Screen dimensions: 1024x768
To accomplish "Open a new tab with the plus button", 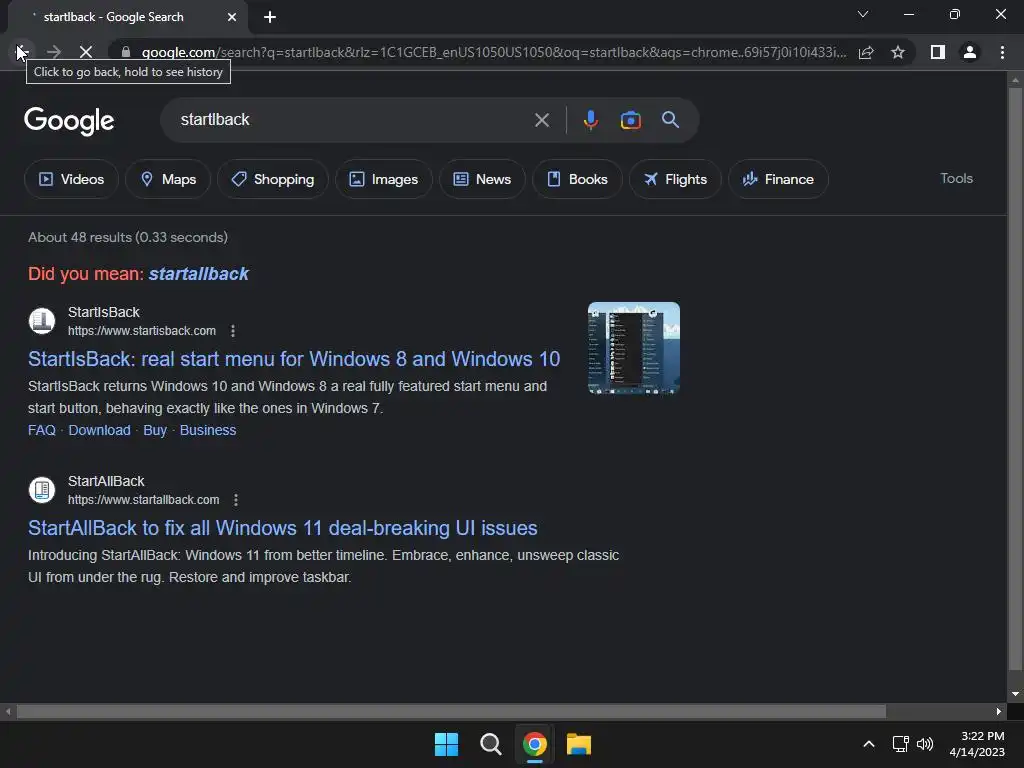I will coord(270,17).
